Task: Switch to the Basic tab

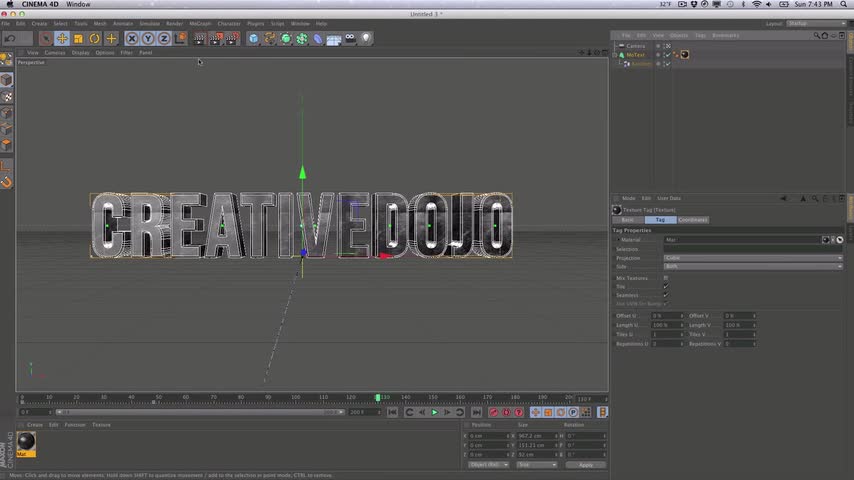Action: click(628, 220)
